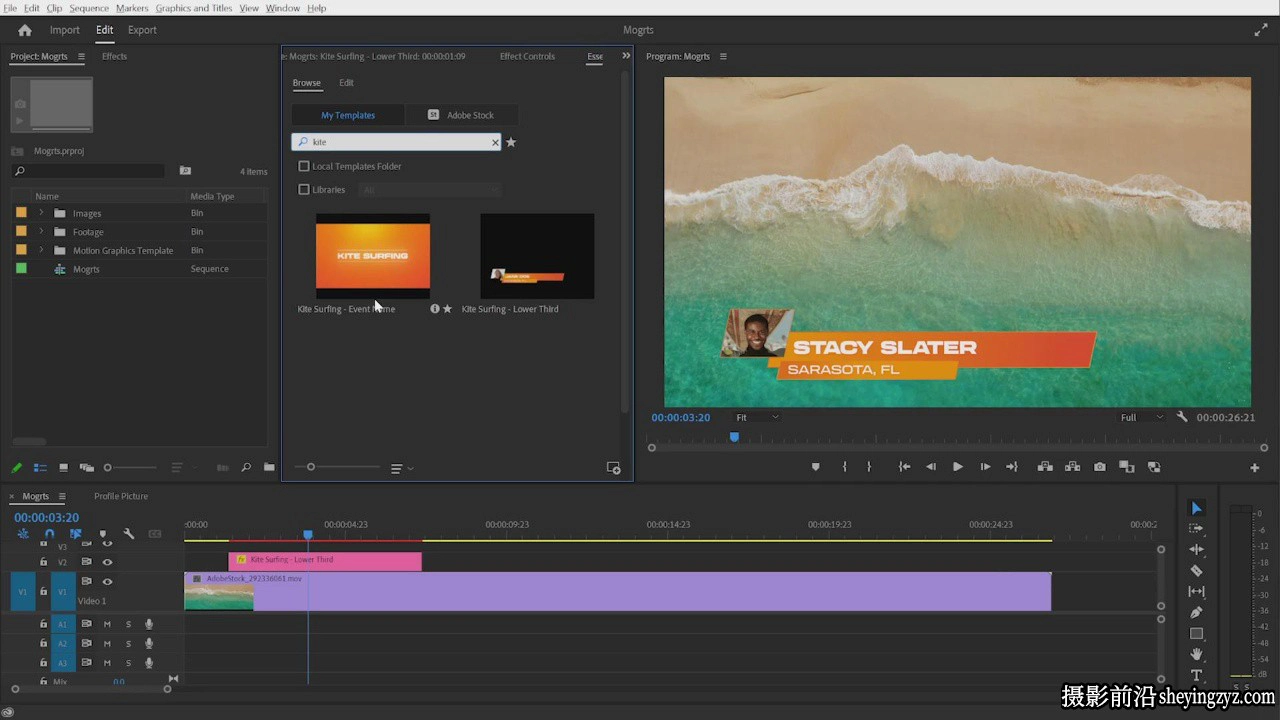This screenshot has height=720, width=1280.
Task: Switch to the Effect Controls tab
Action: (x=527, y=56)
